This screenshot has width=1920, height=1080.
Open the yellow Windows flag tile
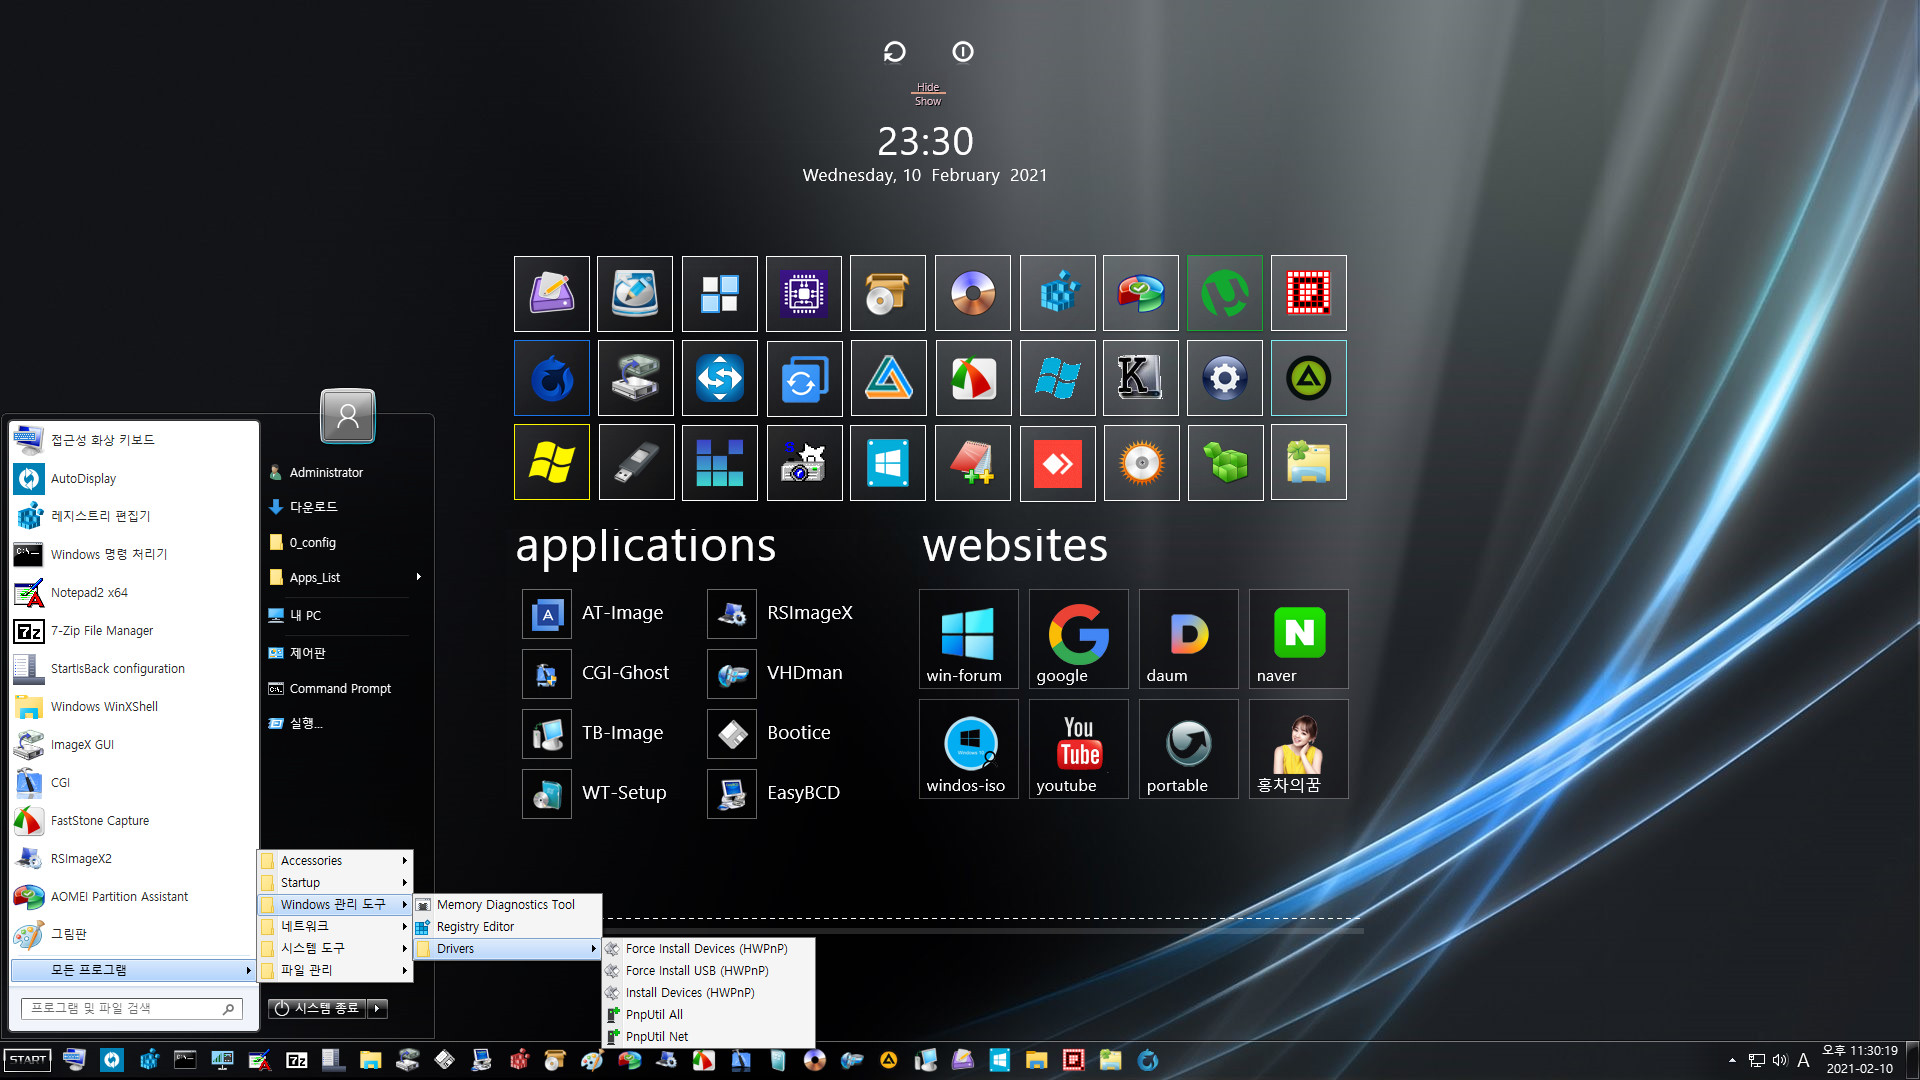(552, 463)
